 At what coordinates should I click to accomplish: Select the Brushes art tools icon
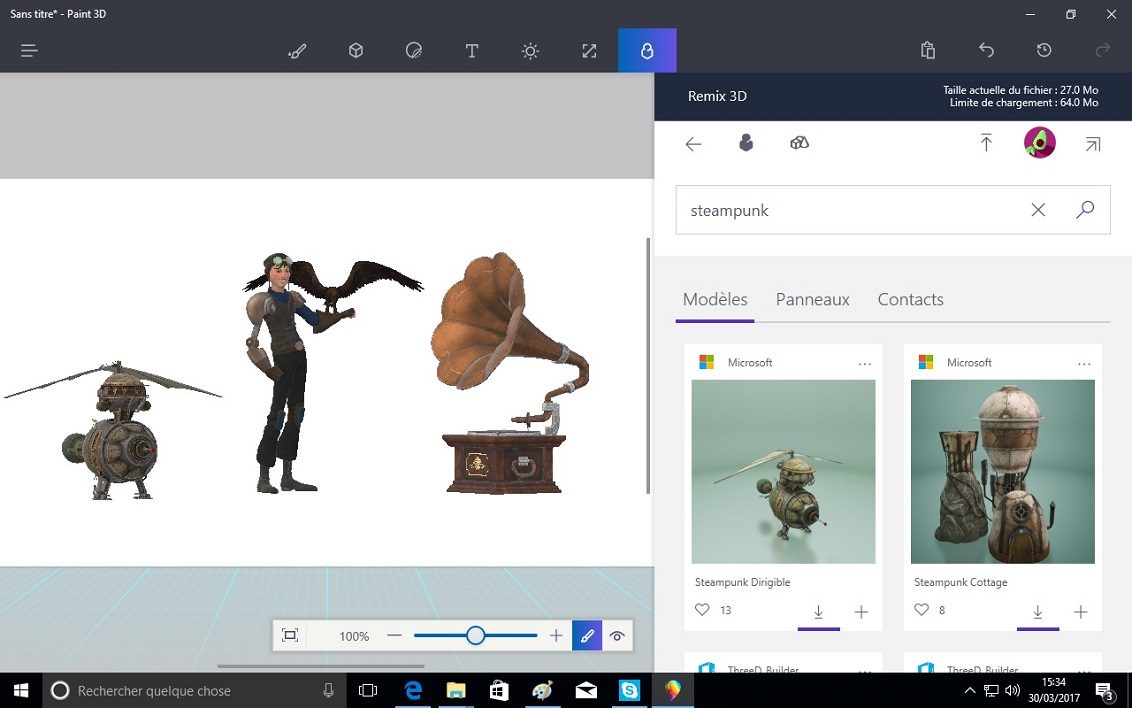coord(297,51)
